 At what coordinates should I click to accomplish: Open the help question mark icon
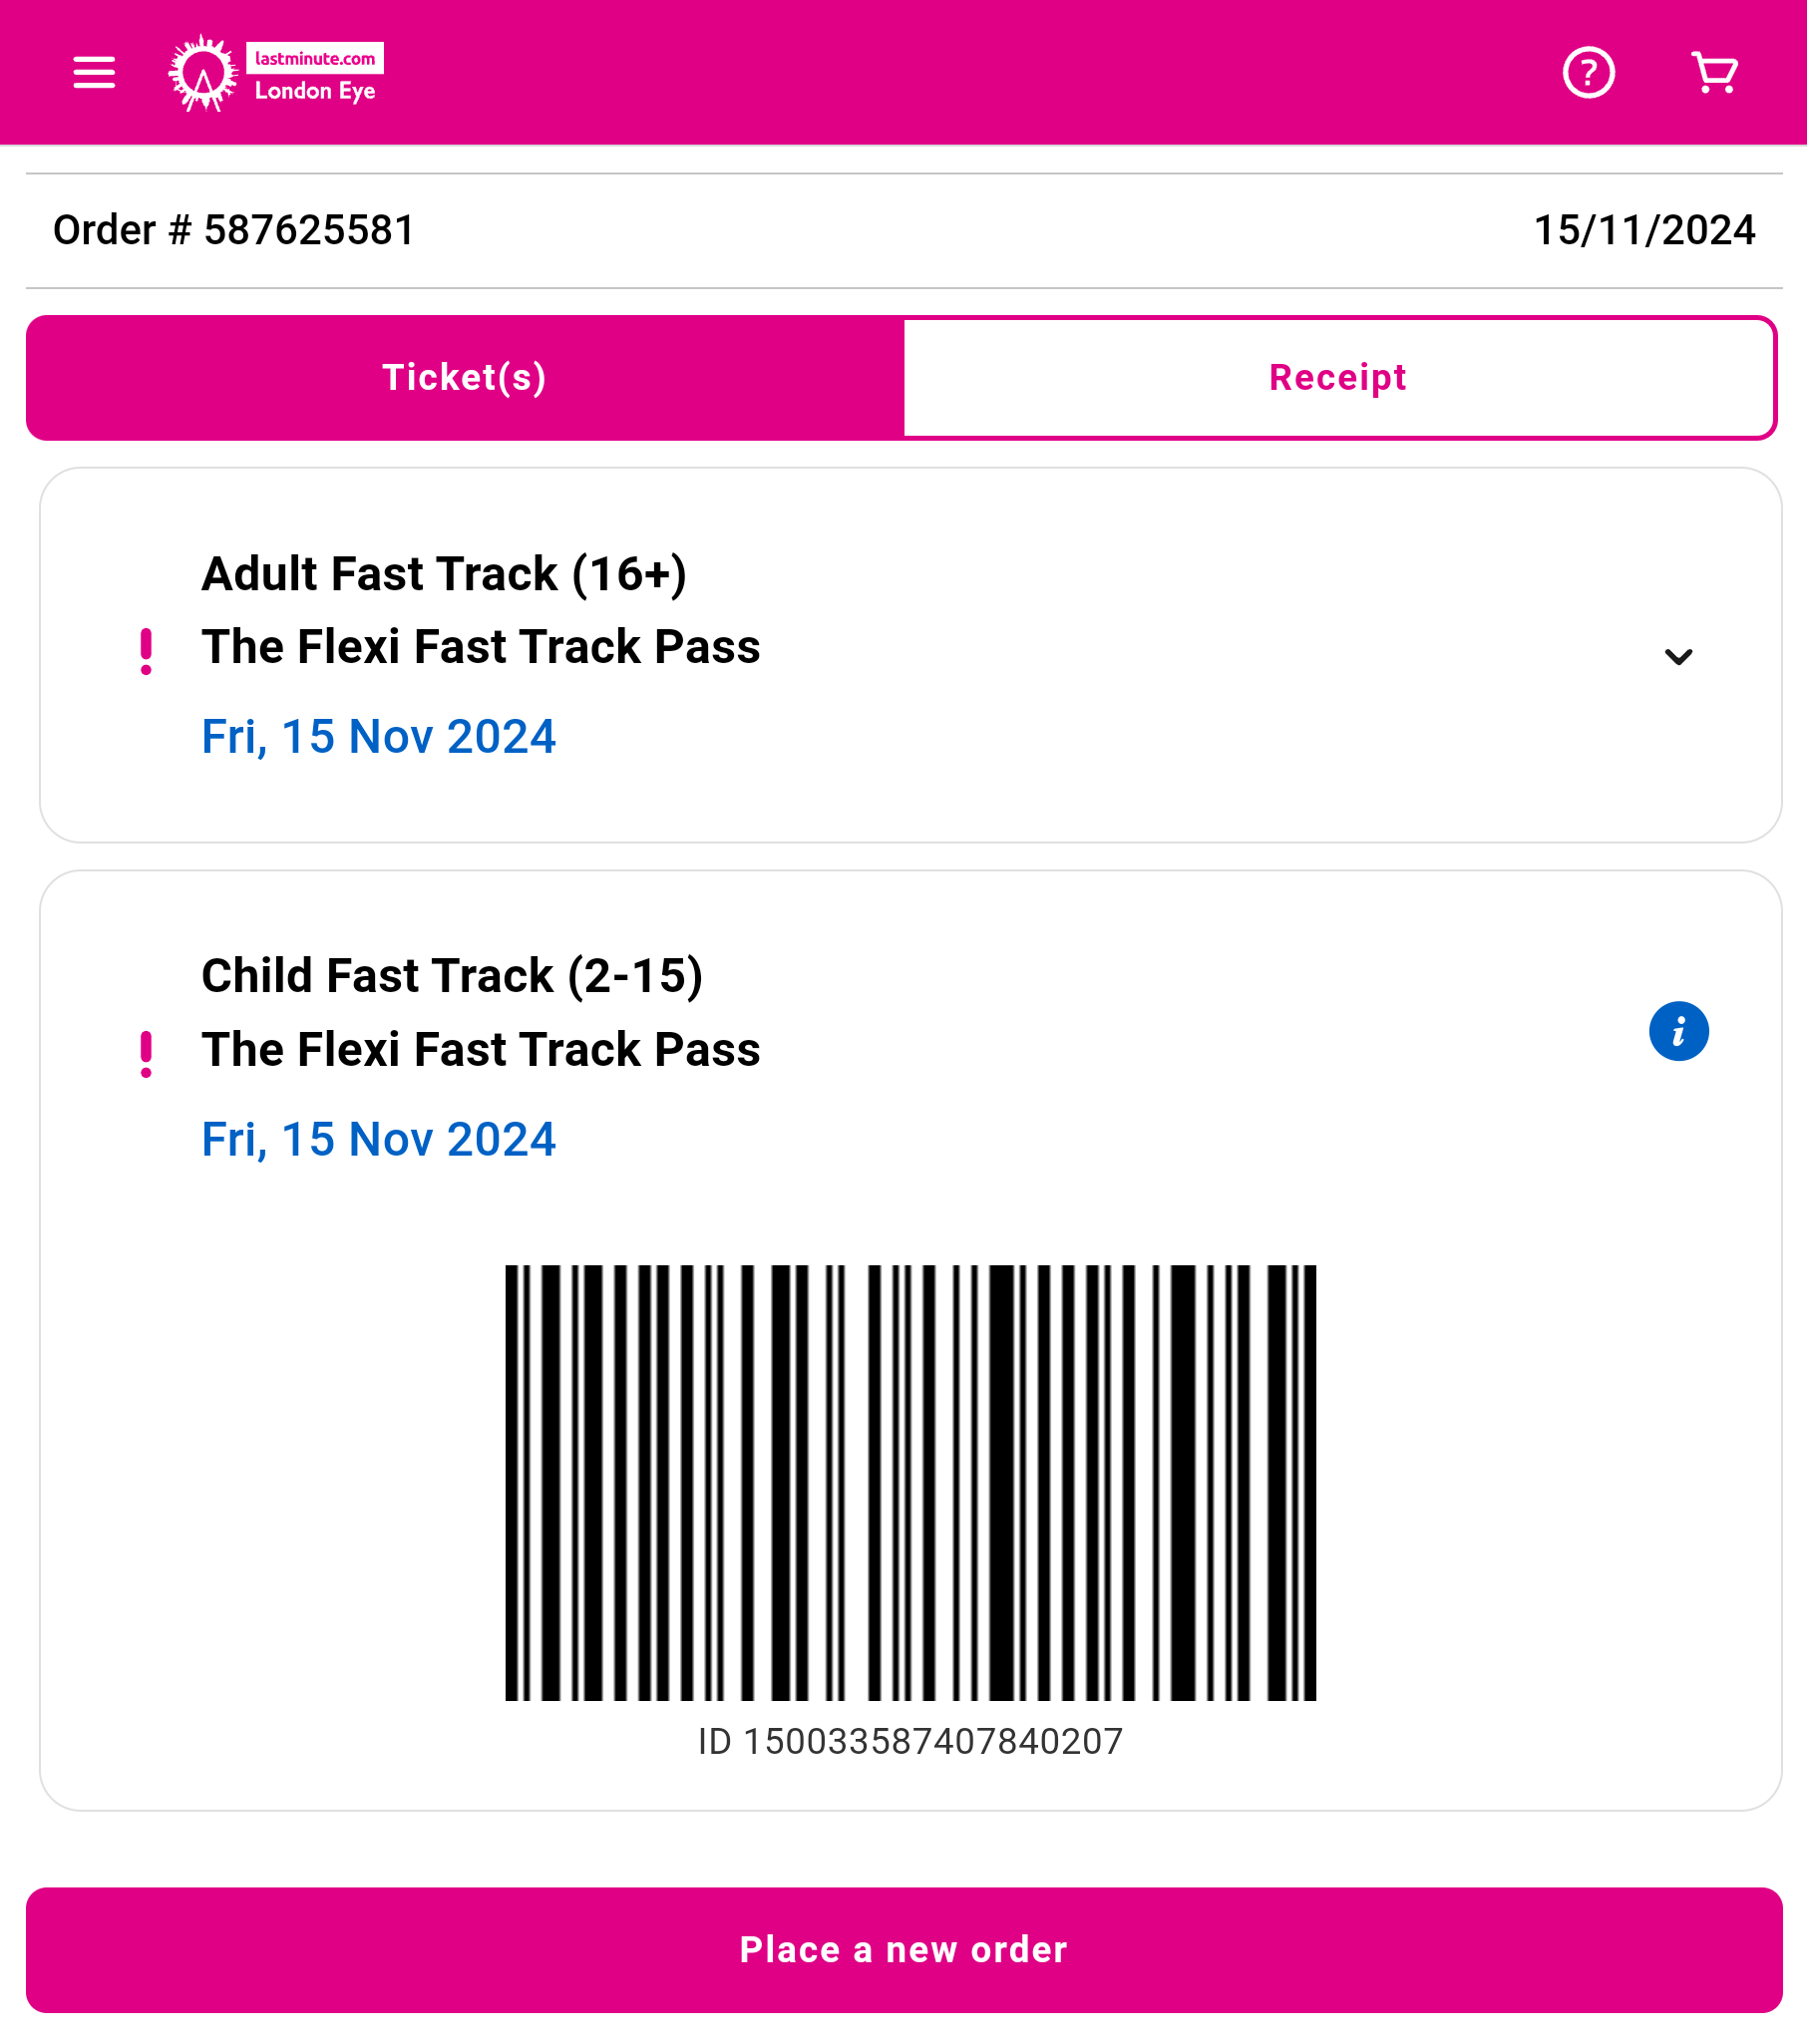(1588, 73)
